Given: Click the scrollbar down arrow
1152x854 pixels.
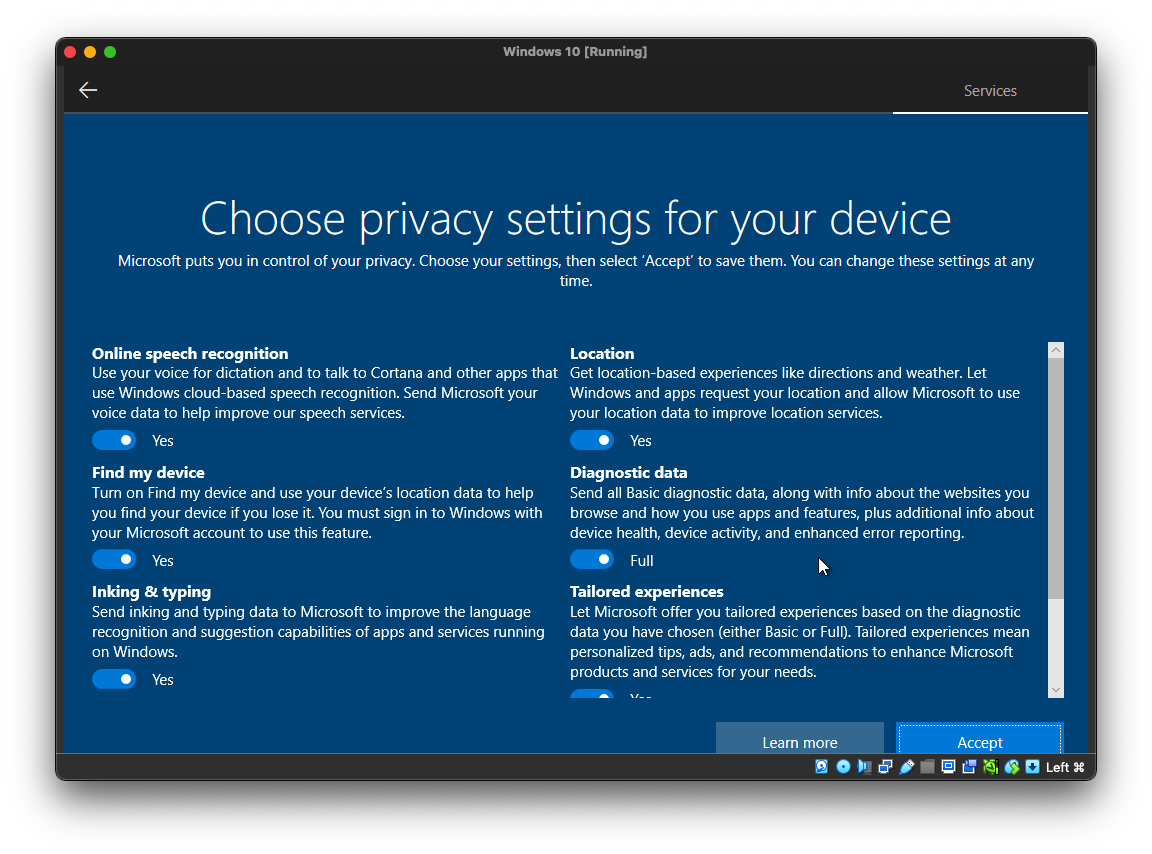Looking at the screenshot, I should pos(1055,689).
